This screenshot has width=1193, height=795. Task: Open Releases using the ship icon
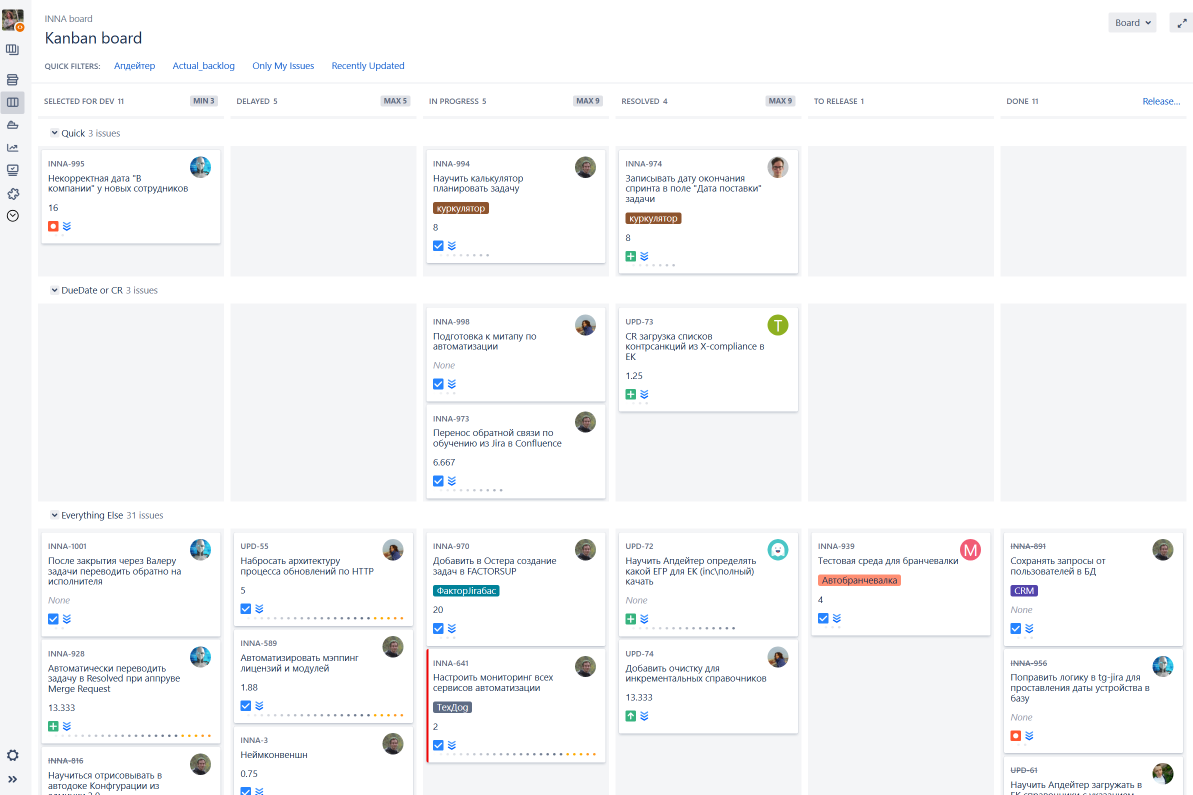(12, 124)
